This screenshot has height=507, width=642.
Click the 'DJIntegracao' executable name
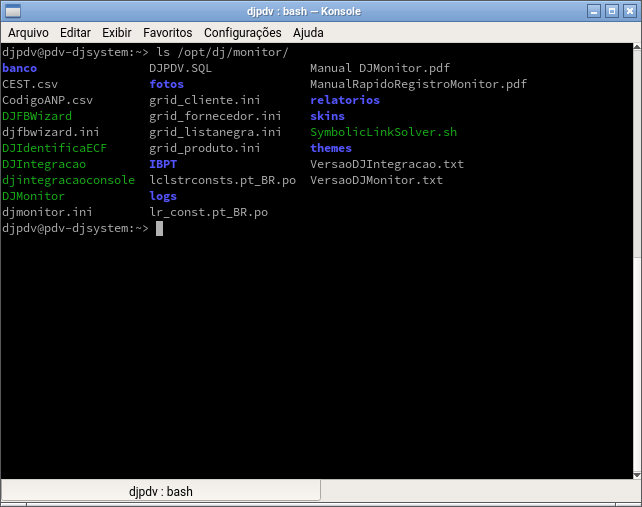[44, 164]
